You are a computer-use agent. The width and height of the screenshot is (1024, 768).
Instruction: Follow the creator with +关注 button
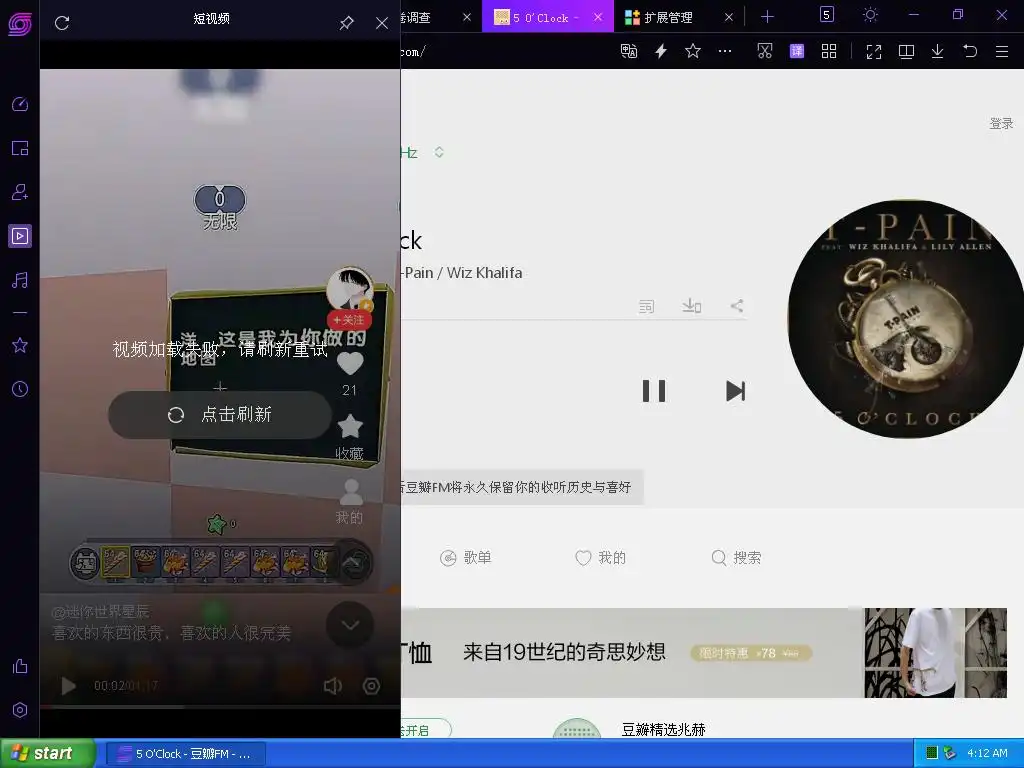(x=349, y=320)
